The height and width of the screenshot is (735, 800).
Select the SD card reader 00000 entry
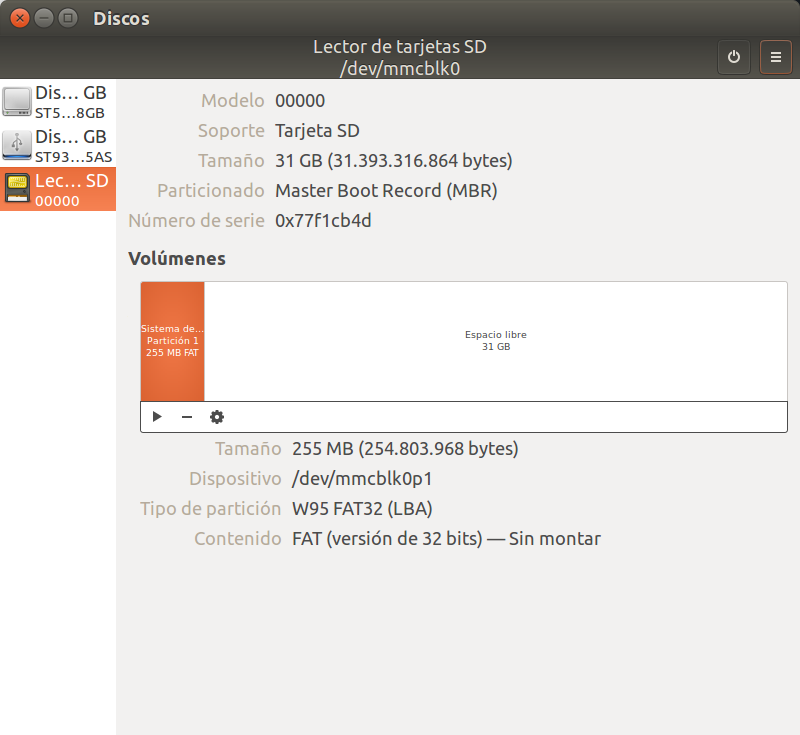[58, 189]
